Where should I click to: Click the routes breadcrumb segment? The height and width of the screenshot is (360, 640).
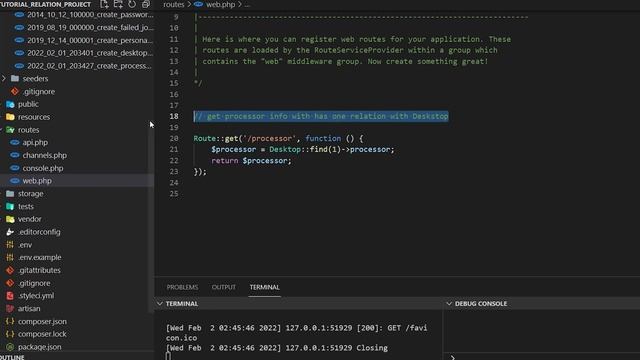174,4
